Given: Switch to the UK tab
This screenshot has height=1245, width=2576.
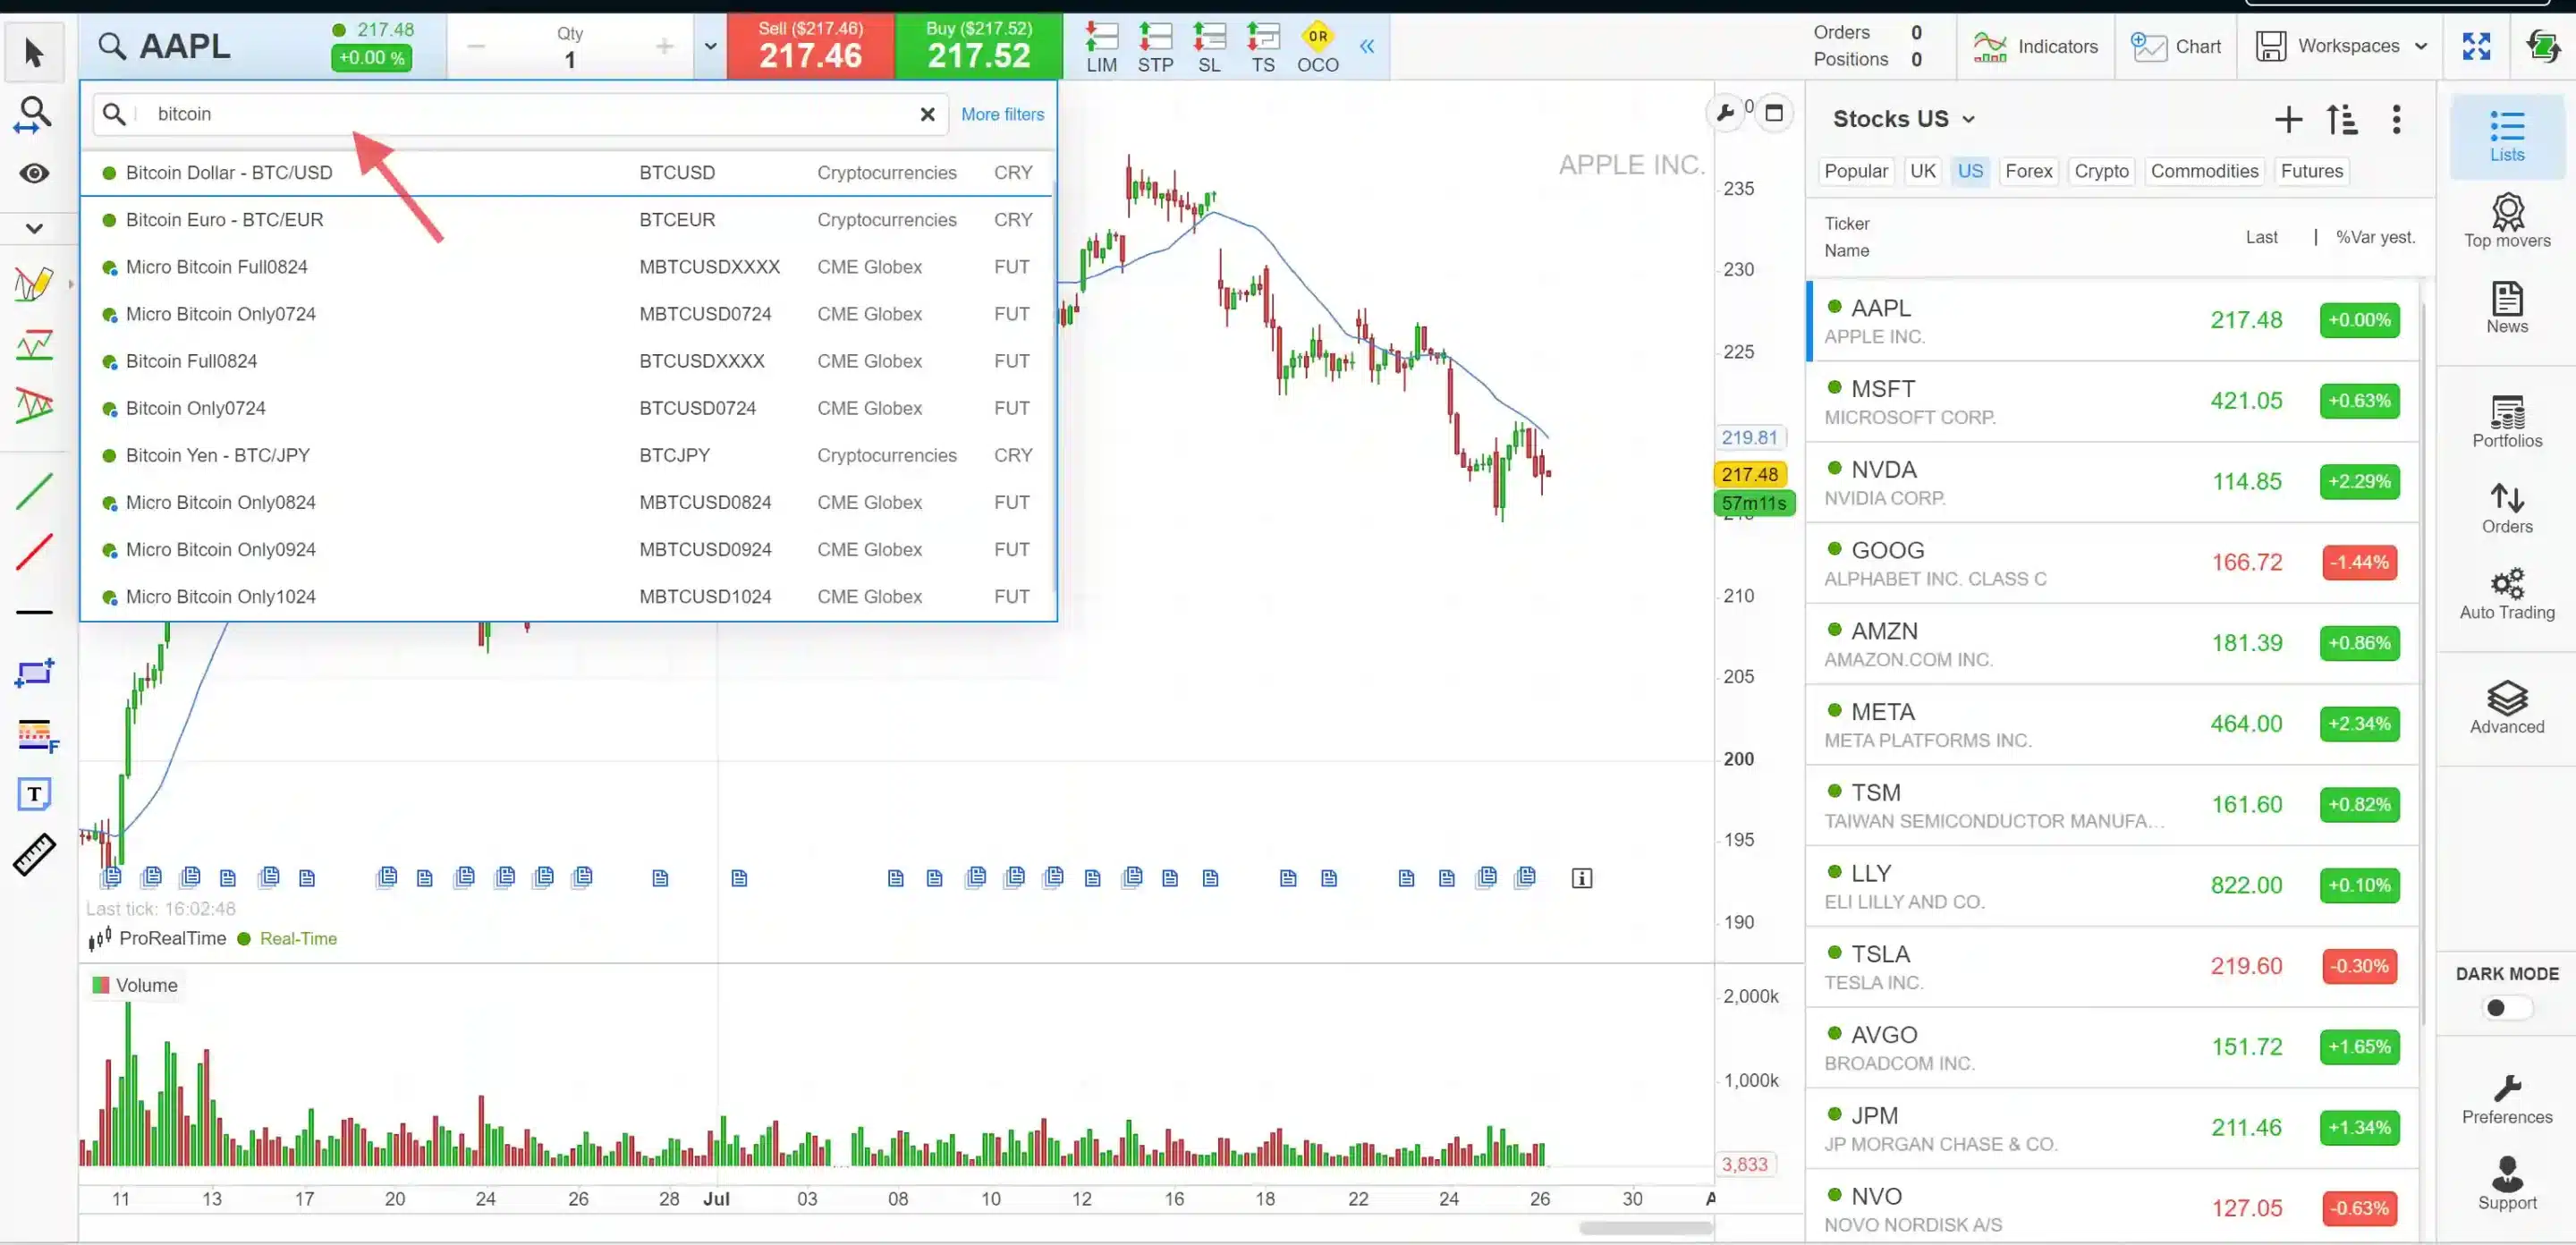Looking at the screenshot, I should (x=1922, y=171).
